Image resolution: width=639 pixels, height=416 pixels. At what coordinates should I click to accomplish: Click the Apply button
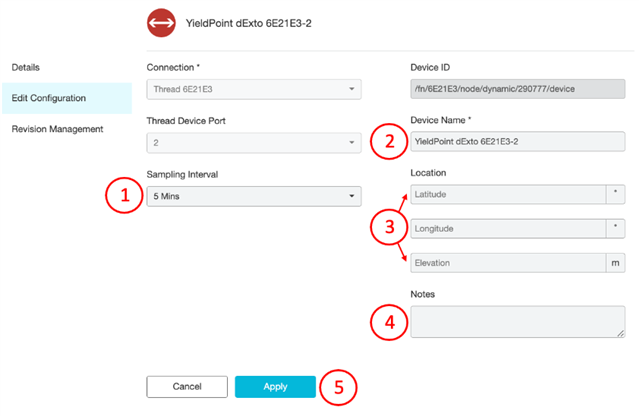pos(275,387)
